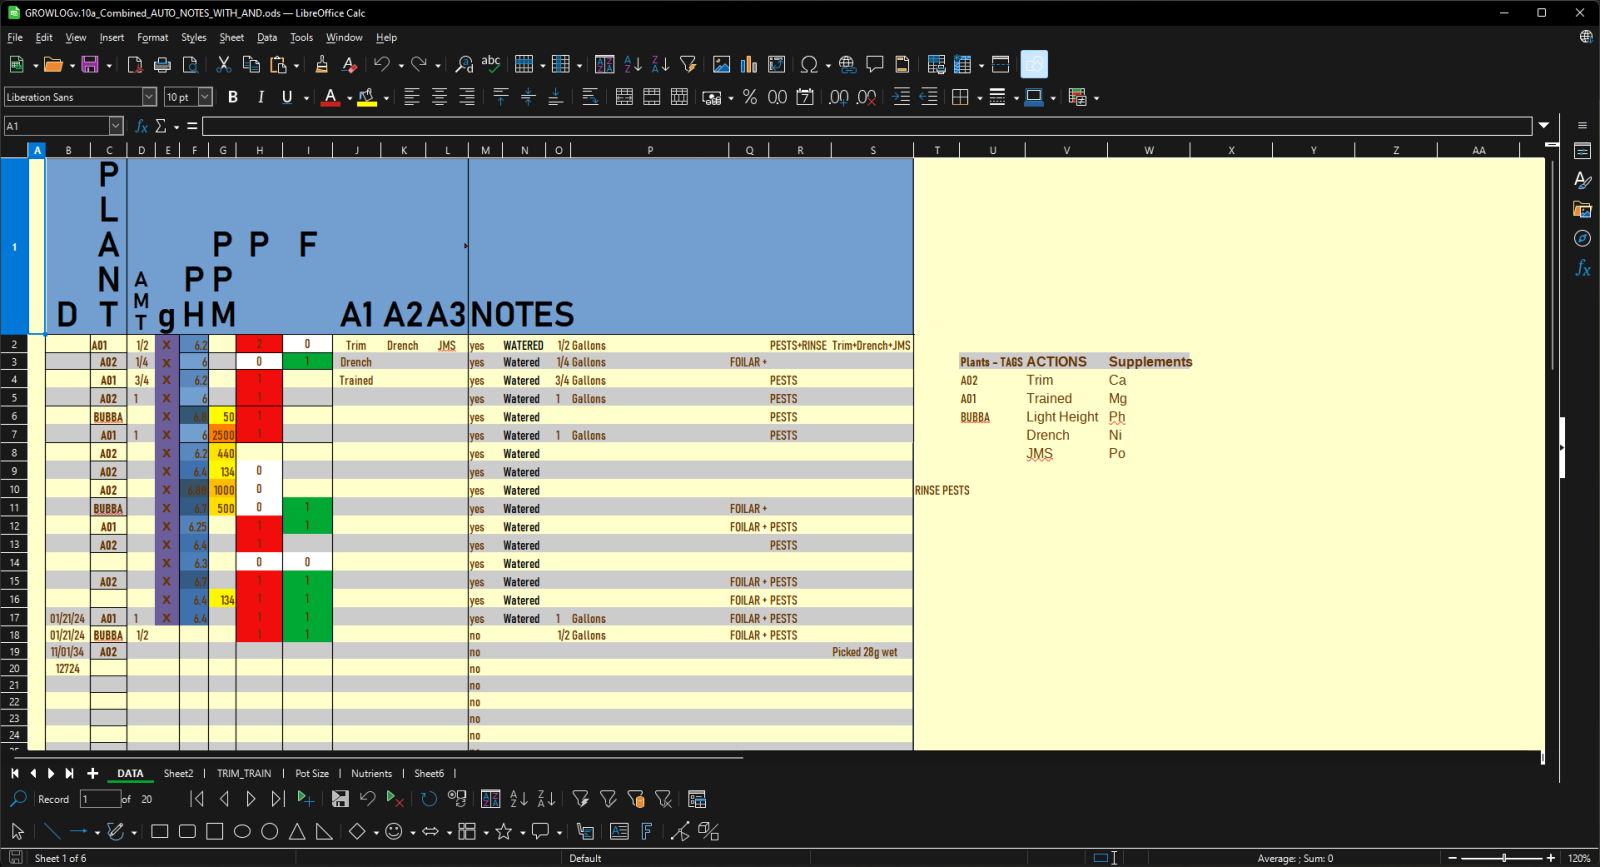Screen dimensions: 1600x867
Task: Click the Fontwork Text icon
Action: tap(647, 831)
